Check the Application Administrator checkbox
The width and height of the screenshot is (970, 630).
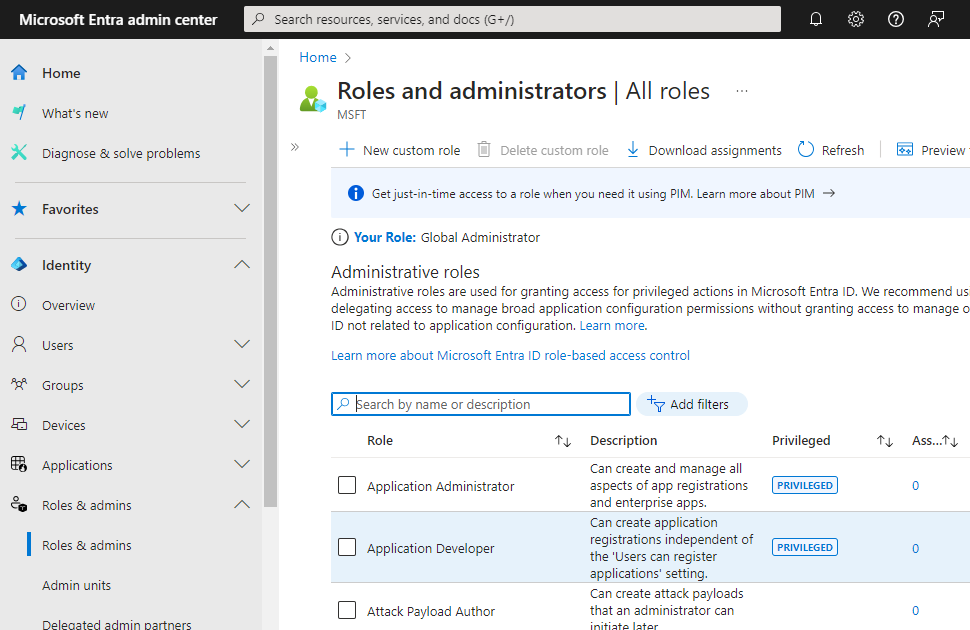click(347, 484)
